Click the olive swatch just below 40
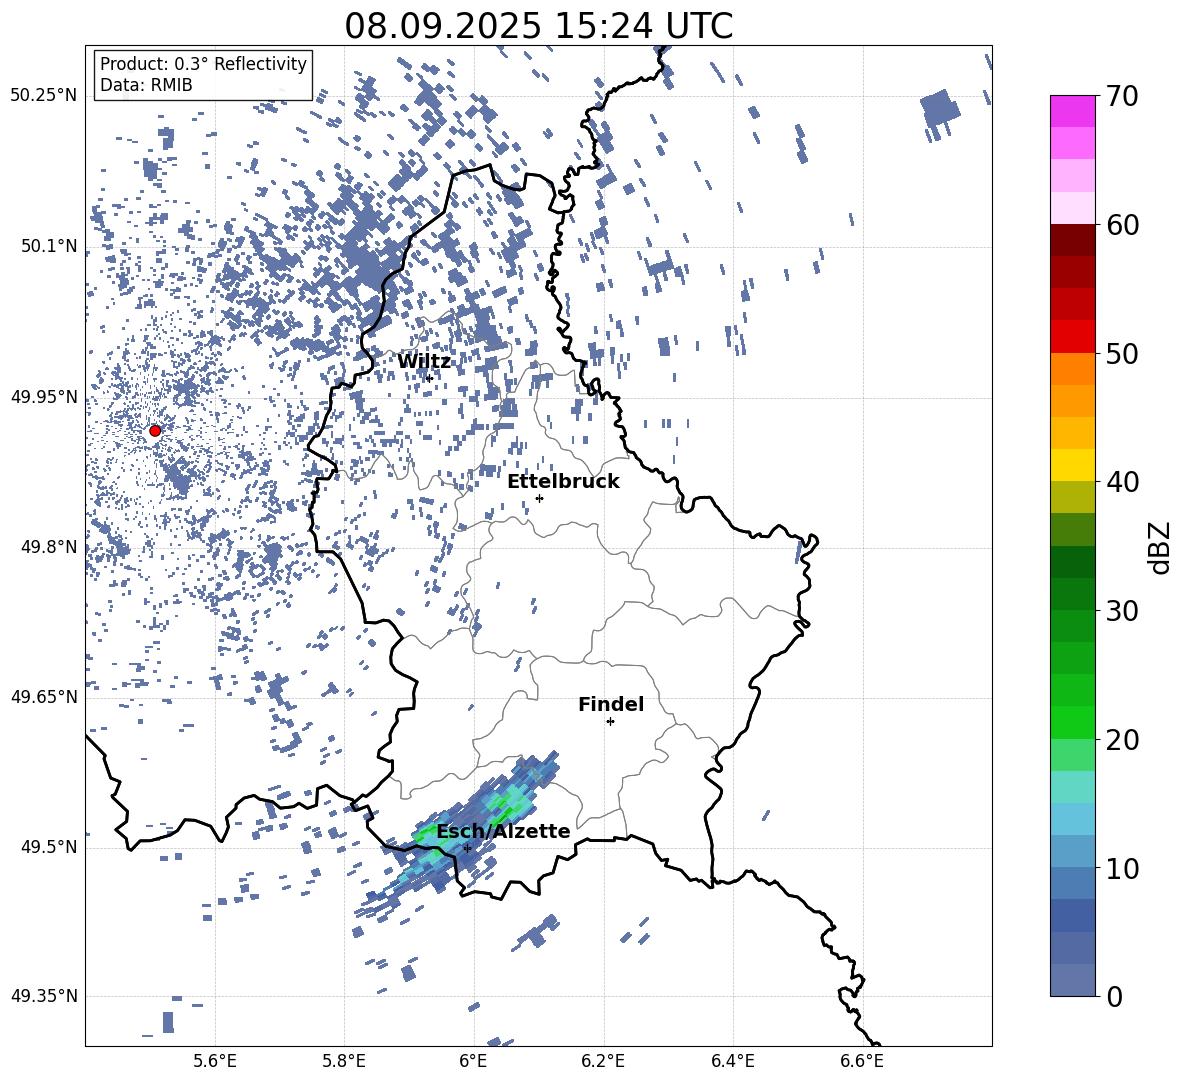The image size is (1184, 1081). pyautogui.click(x=1072, y=497)
